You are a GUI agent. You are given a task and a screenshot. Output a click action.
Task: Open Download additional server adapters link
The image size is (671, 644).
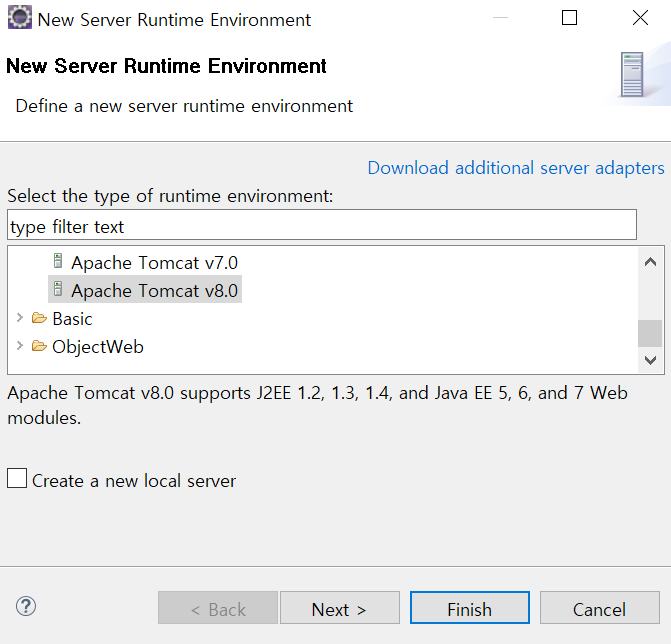click(x=516, y=168)
